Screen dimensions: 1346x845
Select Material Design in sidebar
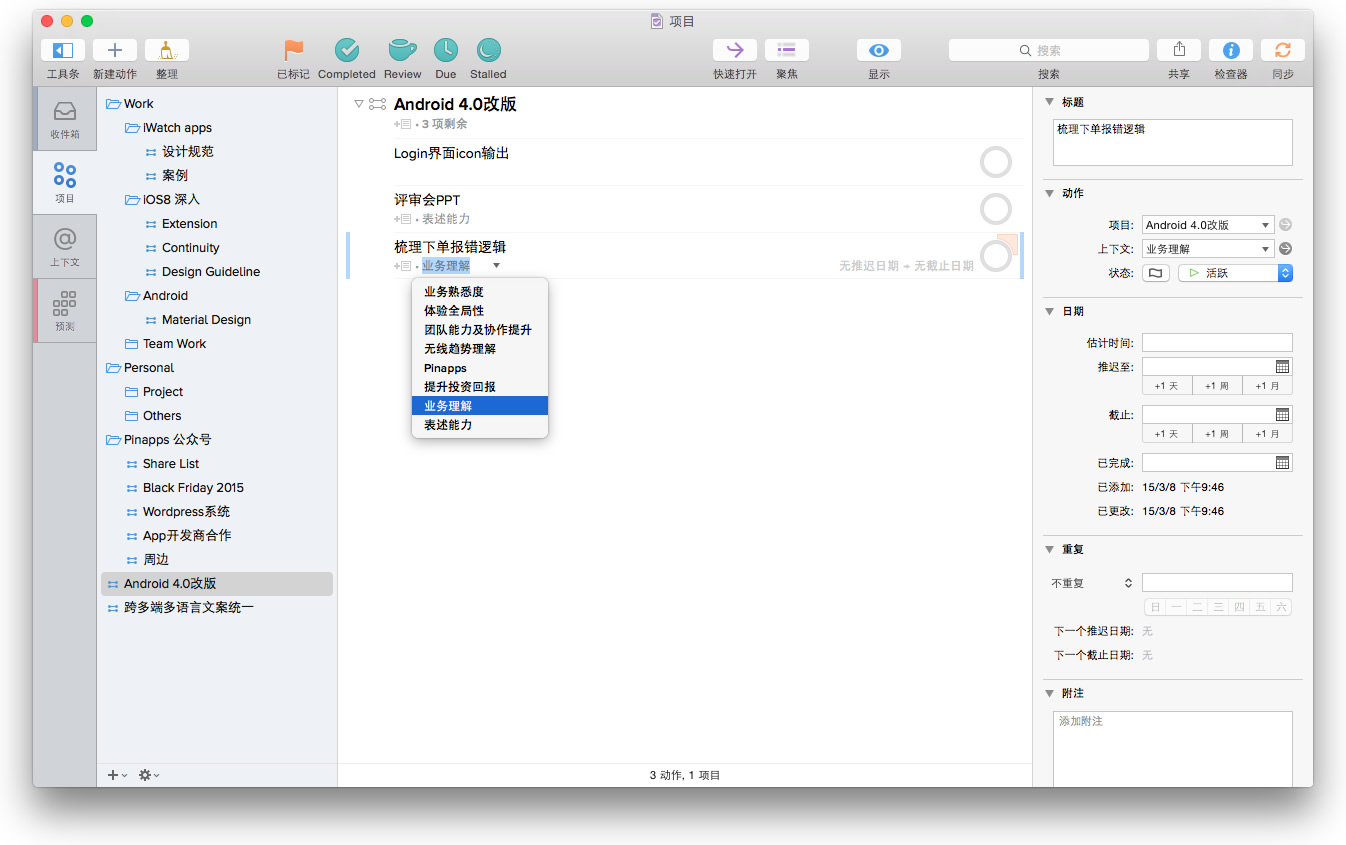pyautogui.click(x=206, y=320)
